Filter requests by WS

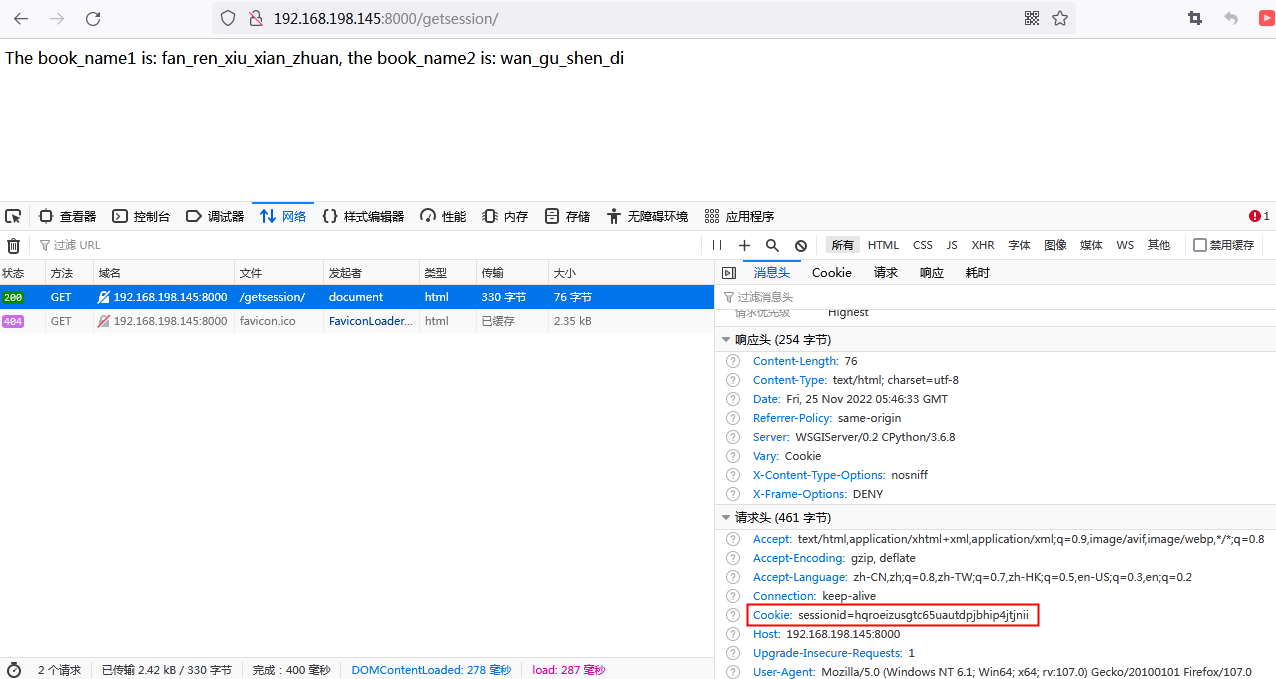1125,245
